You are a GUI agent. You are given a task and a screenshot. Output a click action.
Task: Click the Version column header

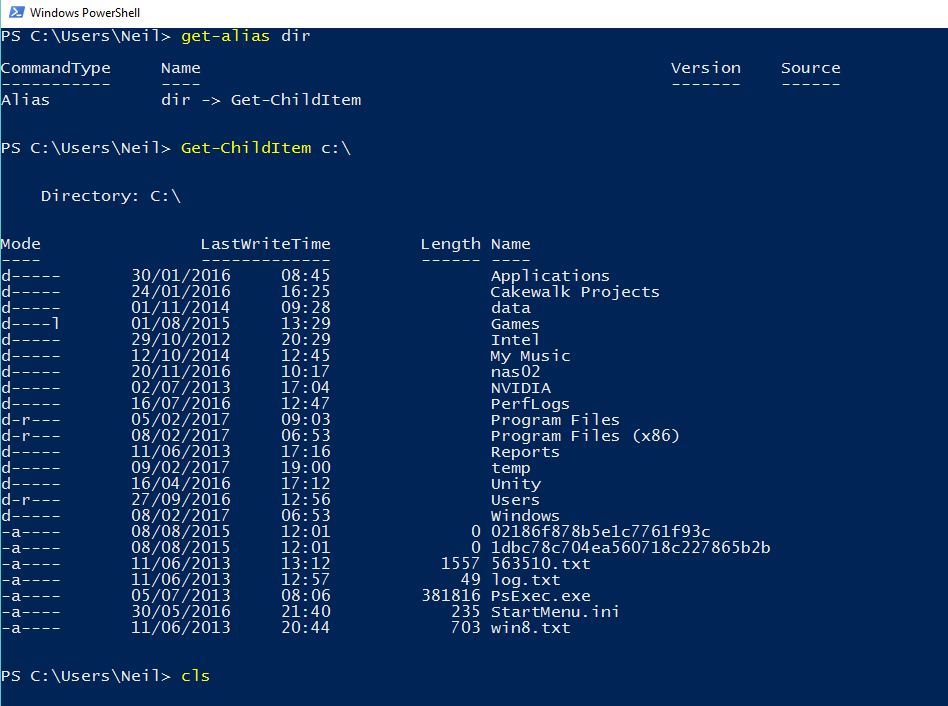coord(705,68)
